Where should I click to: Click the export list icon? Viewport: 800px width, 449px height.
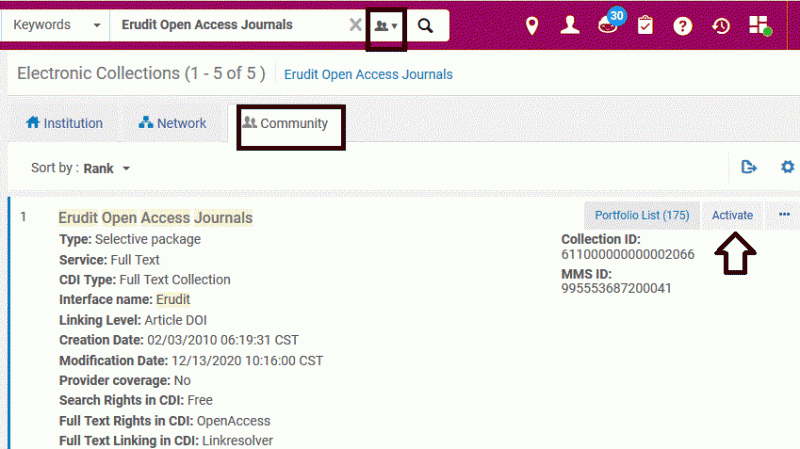(x=748, y=167)
